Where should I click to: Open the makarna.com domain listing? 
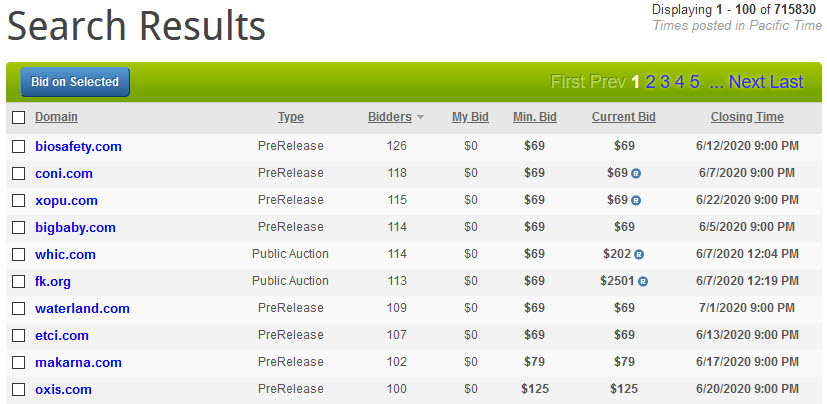[x=79, y=363]
